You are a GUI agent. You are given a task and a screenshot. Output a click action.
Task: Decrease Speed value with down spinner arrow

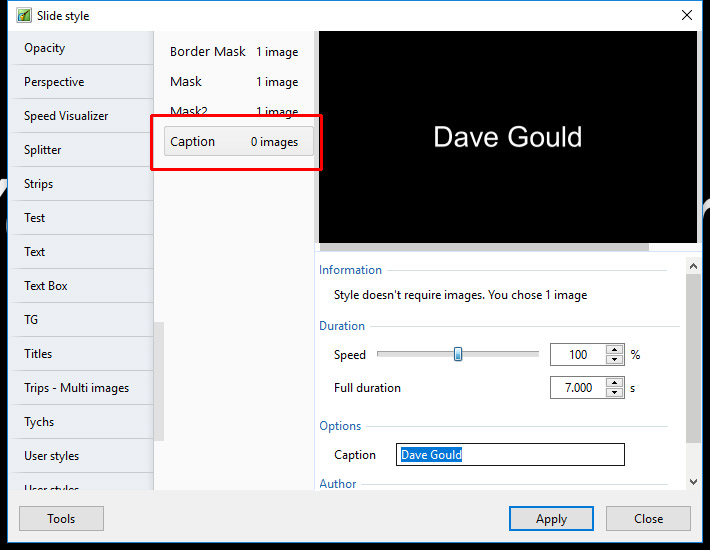point(614,360)
